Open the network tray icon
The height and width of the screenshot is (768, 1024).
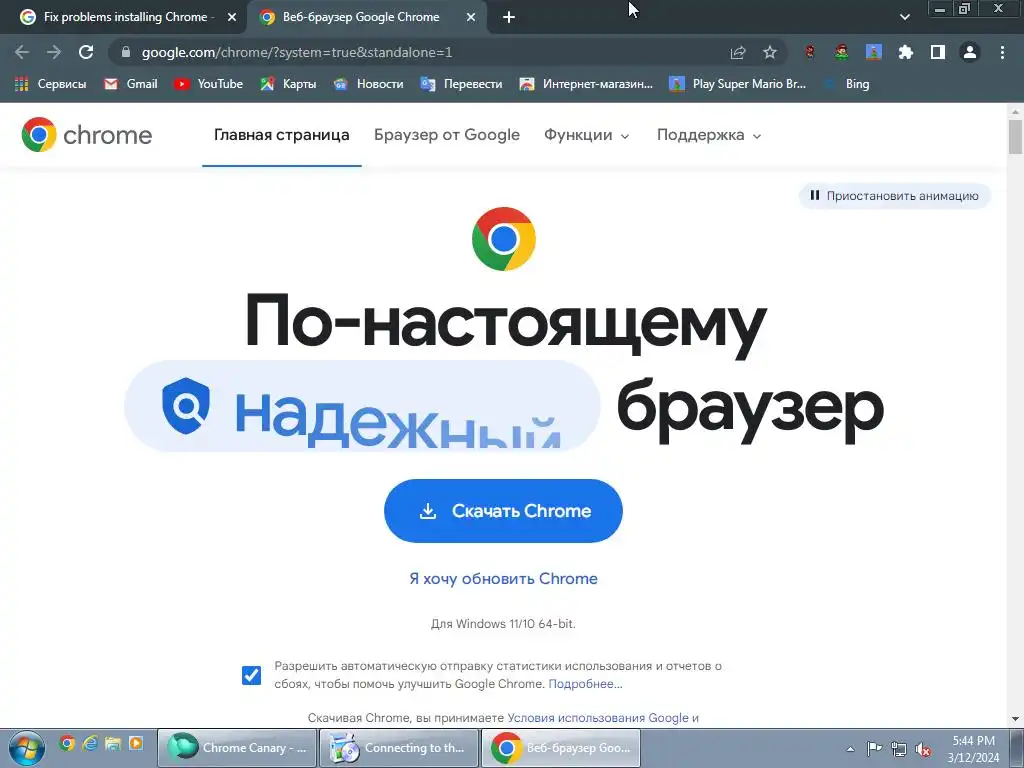pos(899,749)
